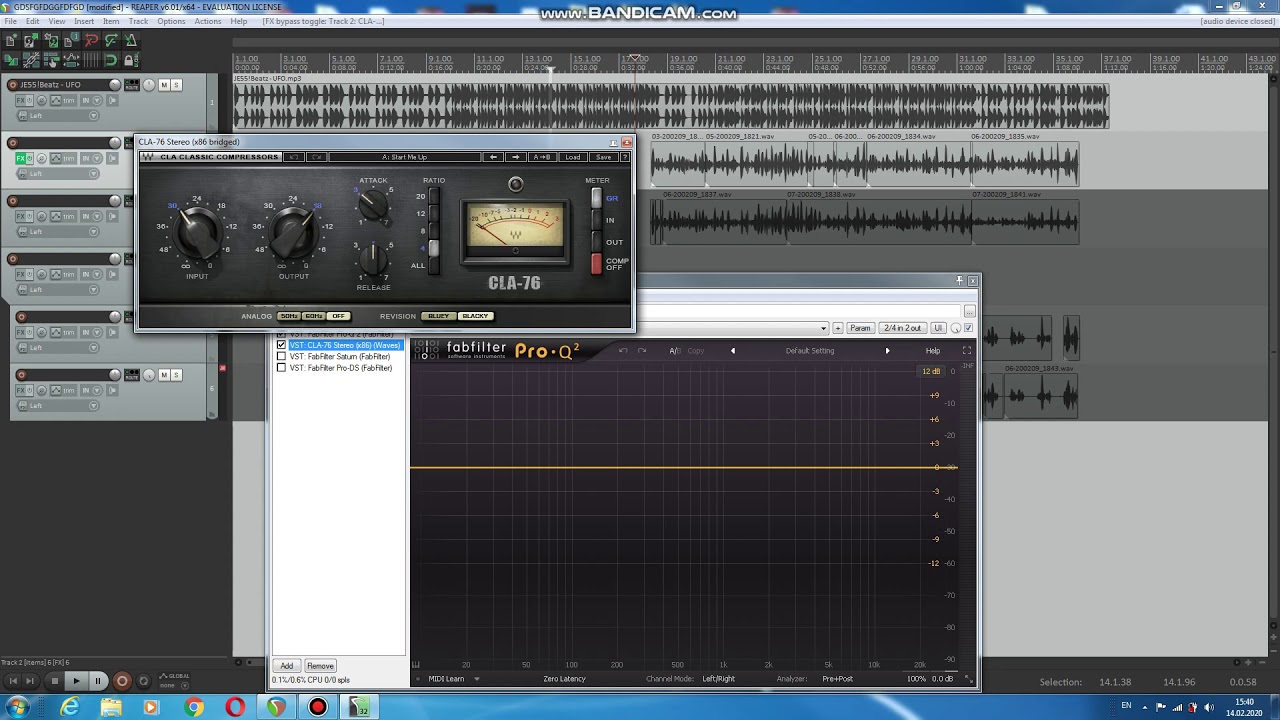This screenshot has width=1280, height=720.
Task: Set CLA-76 meter to OUT
Action: tap(597, 242)
